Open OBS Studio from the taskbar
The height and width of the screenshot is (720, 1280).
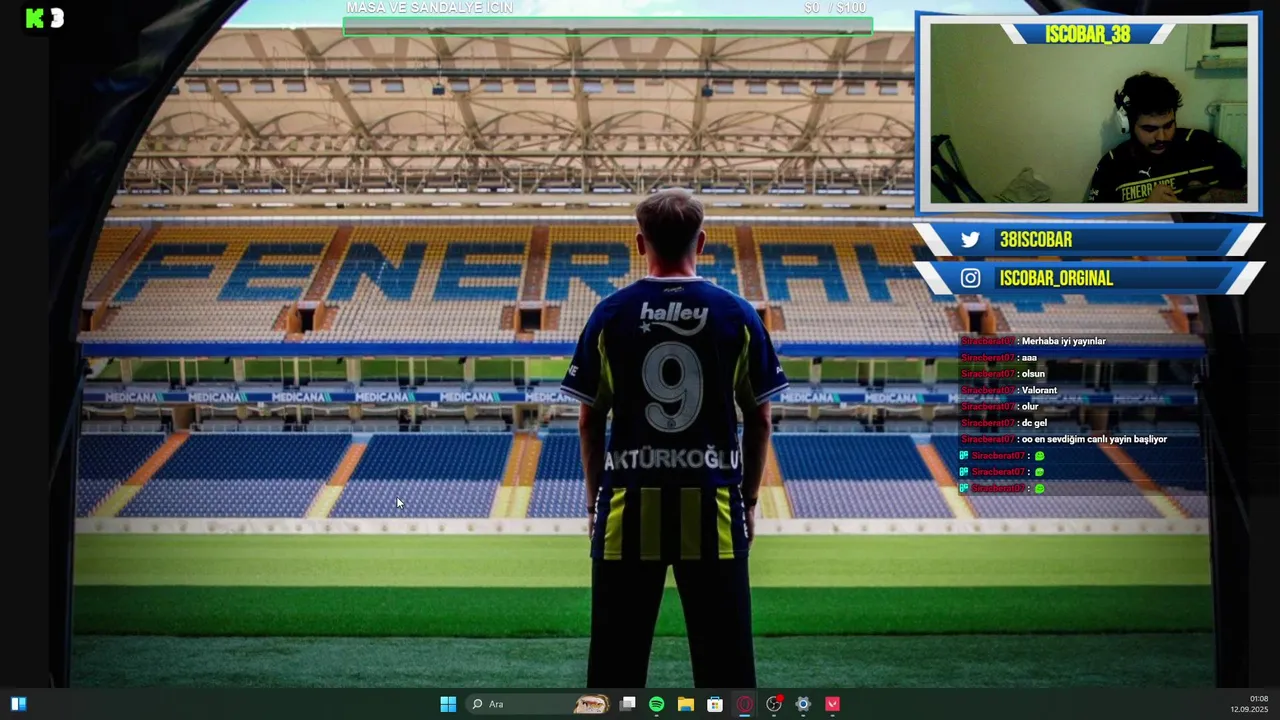[774, 704]
